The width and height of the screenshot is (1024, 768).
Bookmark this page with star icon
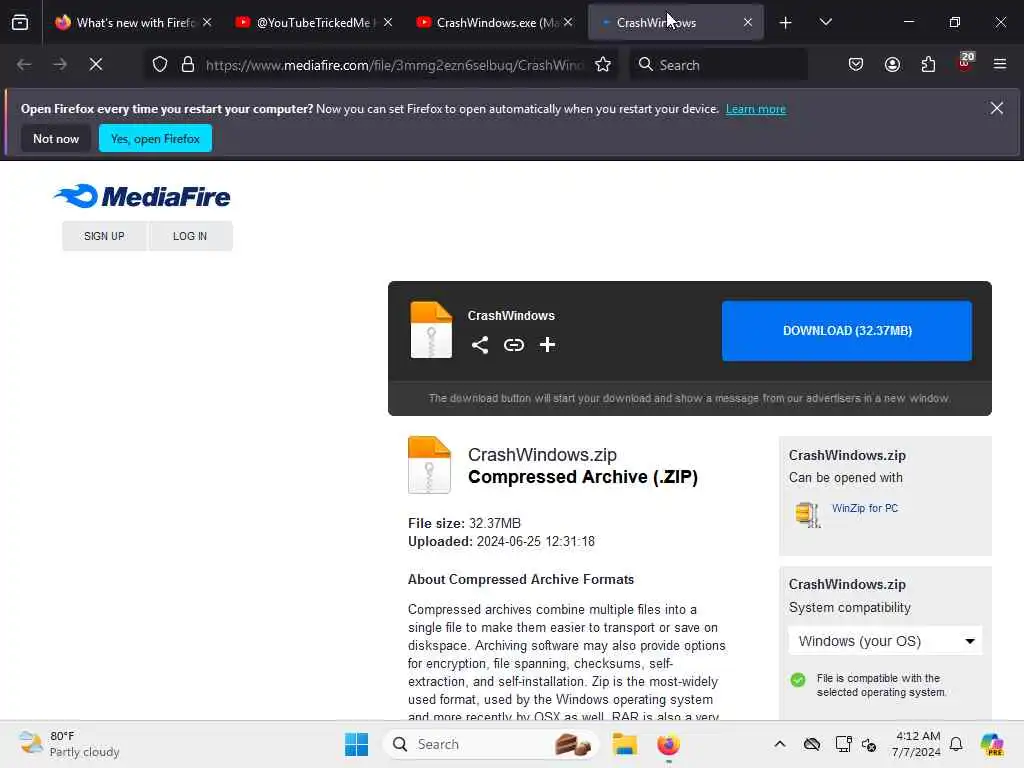coord(603,65)
